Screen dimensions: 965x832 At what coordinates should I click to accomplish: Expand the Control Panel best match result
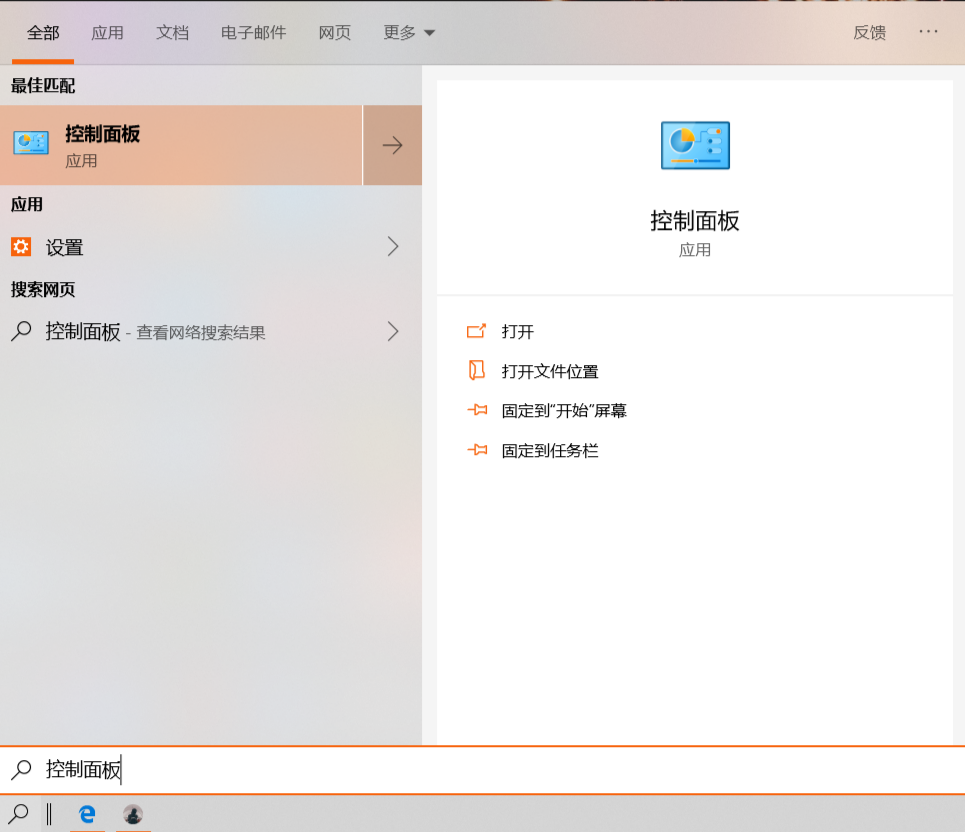(392, 145)
